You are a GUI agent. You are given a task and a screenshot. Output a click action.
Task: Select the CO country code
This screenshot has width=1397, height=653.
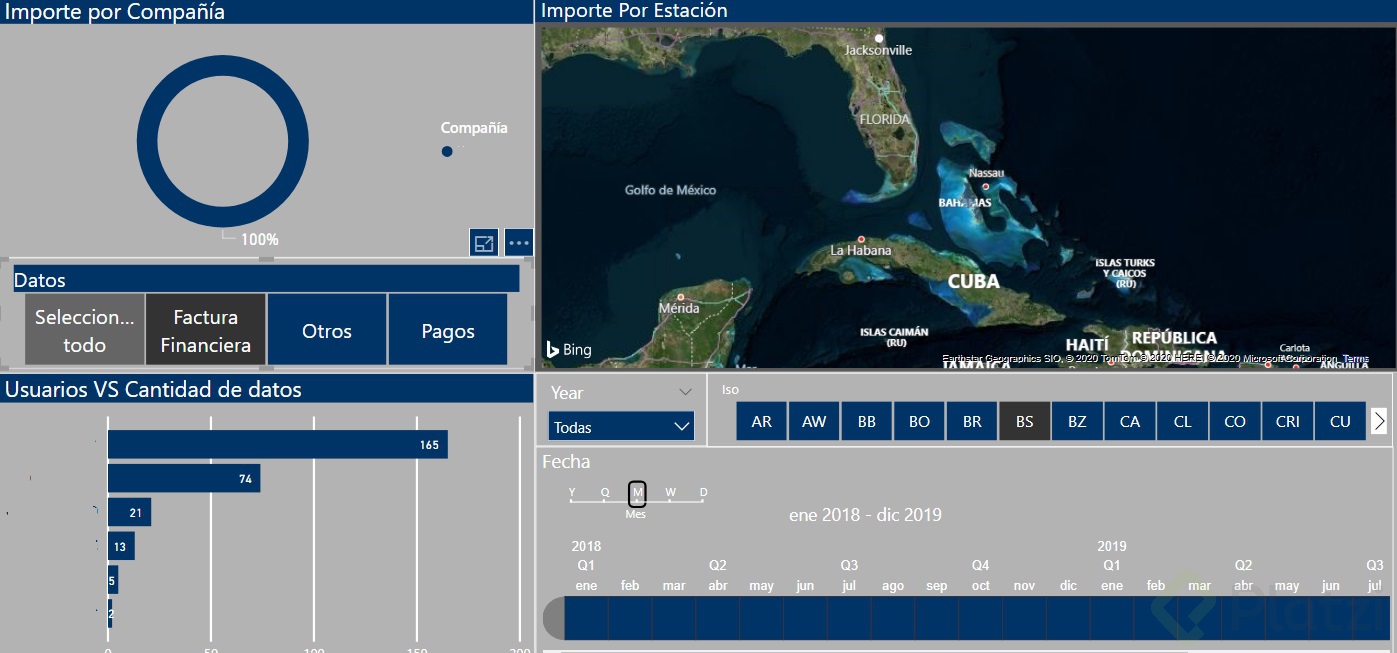point(1235,421)
